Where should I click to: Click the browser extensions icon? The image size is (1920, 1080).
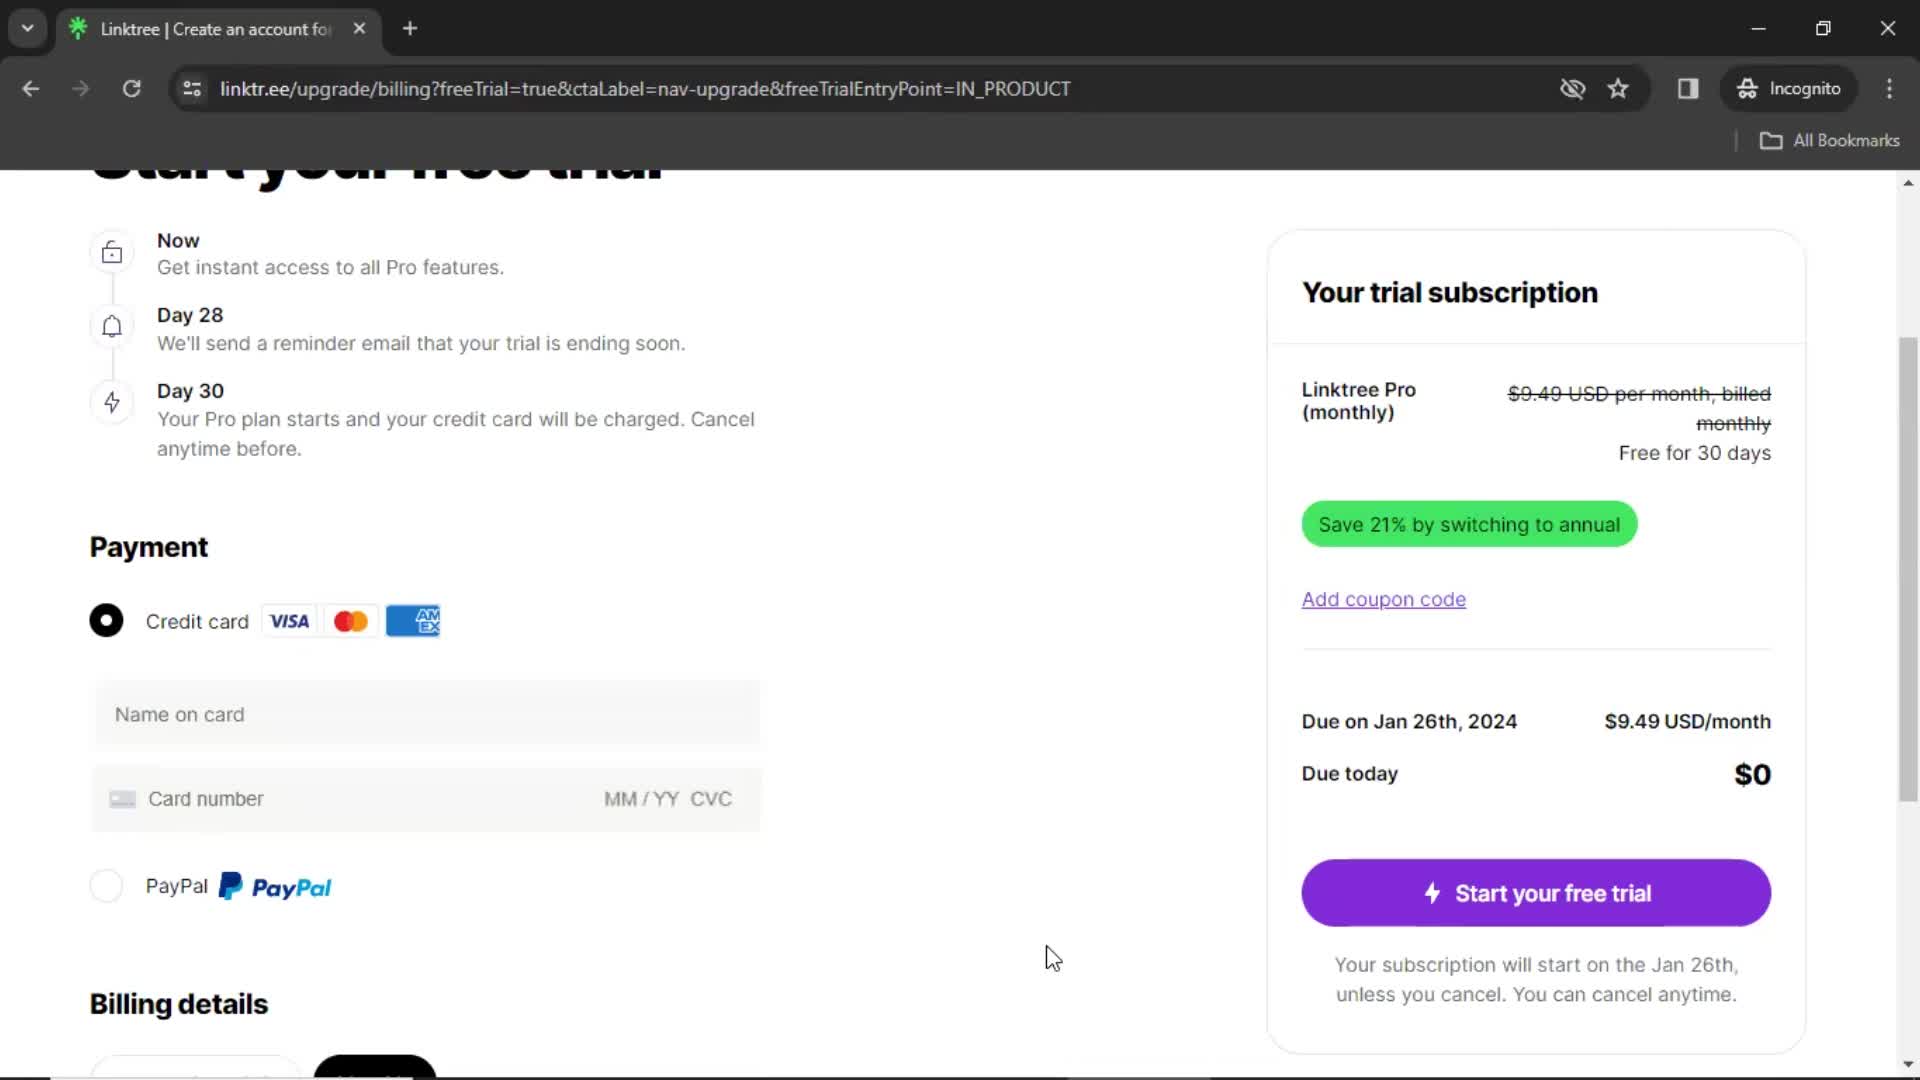click(x=1688, y=88)
